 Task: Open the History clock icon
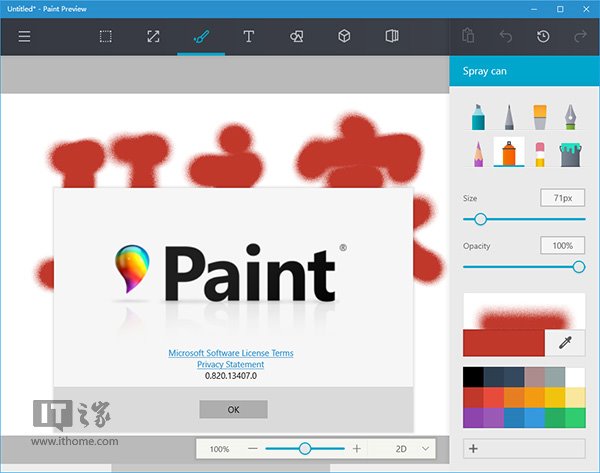543,37
